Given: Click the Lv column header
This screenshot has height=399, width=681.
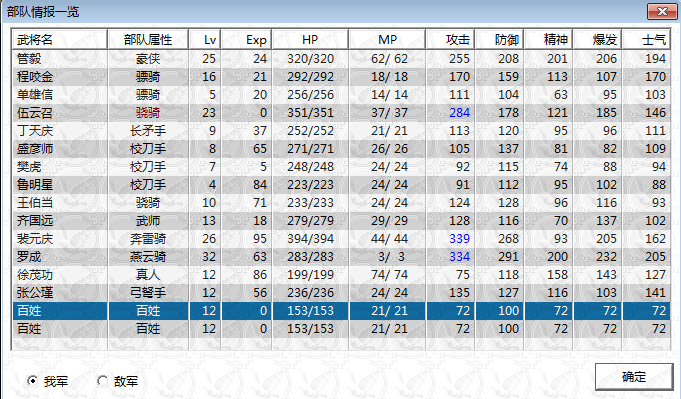Looking at the screenshot, I should [x=205, y=40].
